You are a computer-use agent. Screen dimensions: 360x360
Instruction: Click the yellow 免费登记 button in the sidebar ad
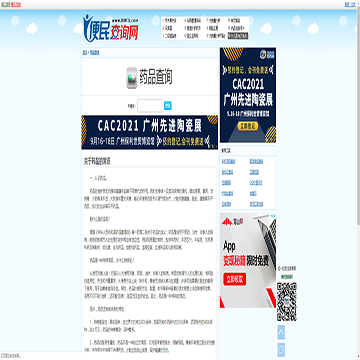248,126
